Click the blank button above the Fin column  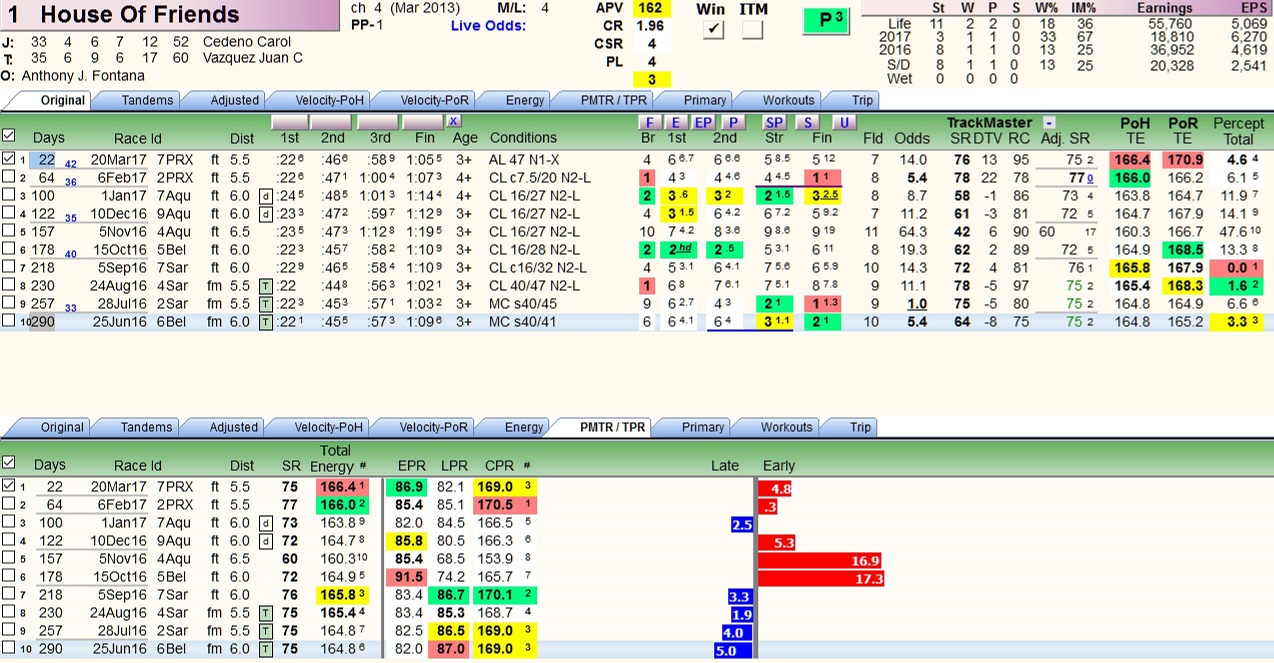click(x=422, y=121)
